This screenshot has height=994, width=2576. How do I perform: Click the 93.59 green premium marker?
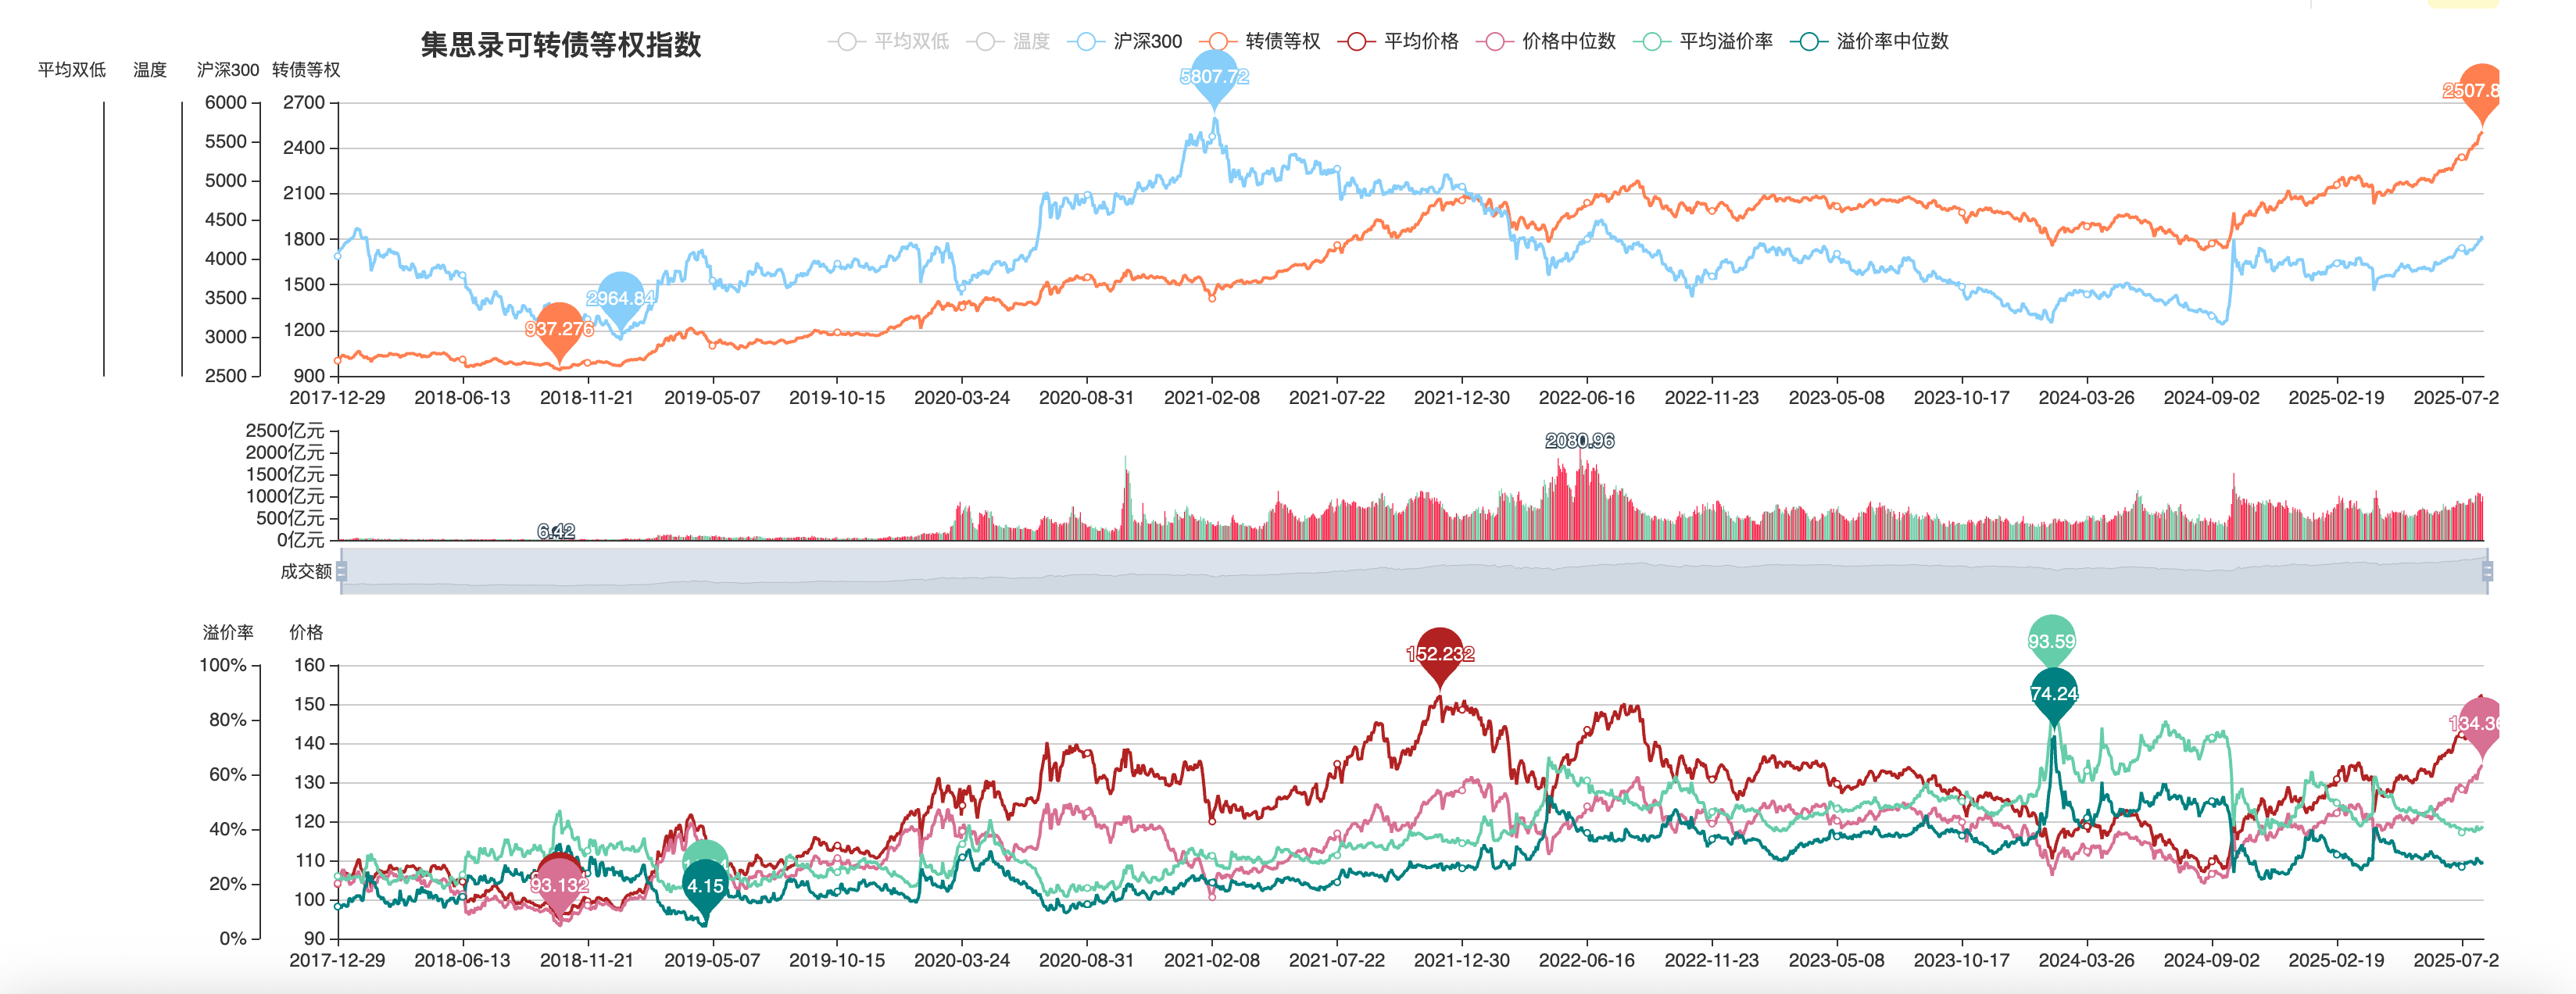[2051, 640]
